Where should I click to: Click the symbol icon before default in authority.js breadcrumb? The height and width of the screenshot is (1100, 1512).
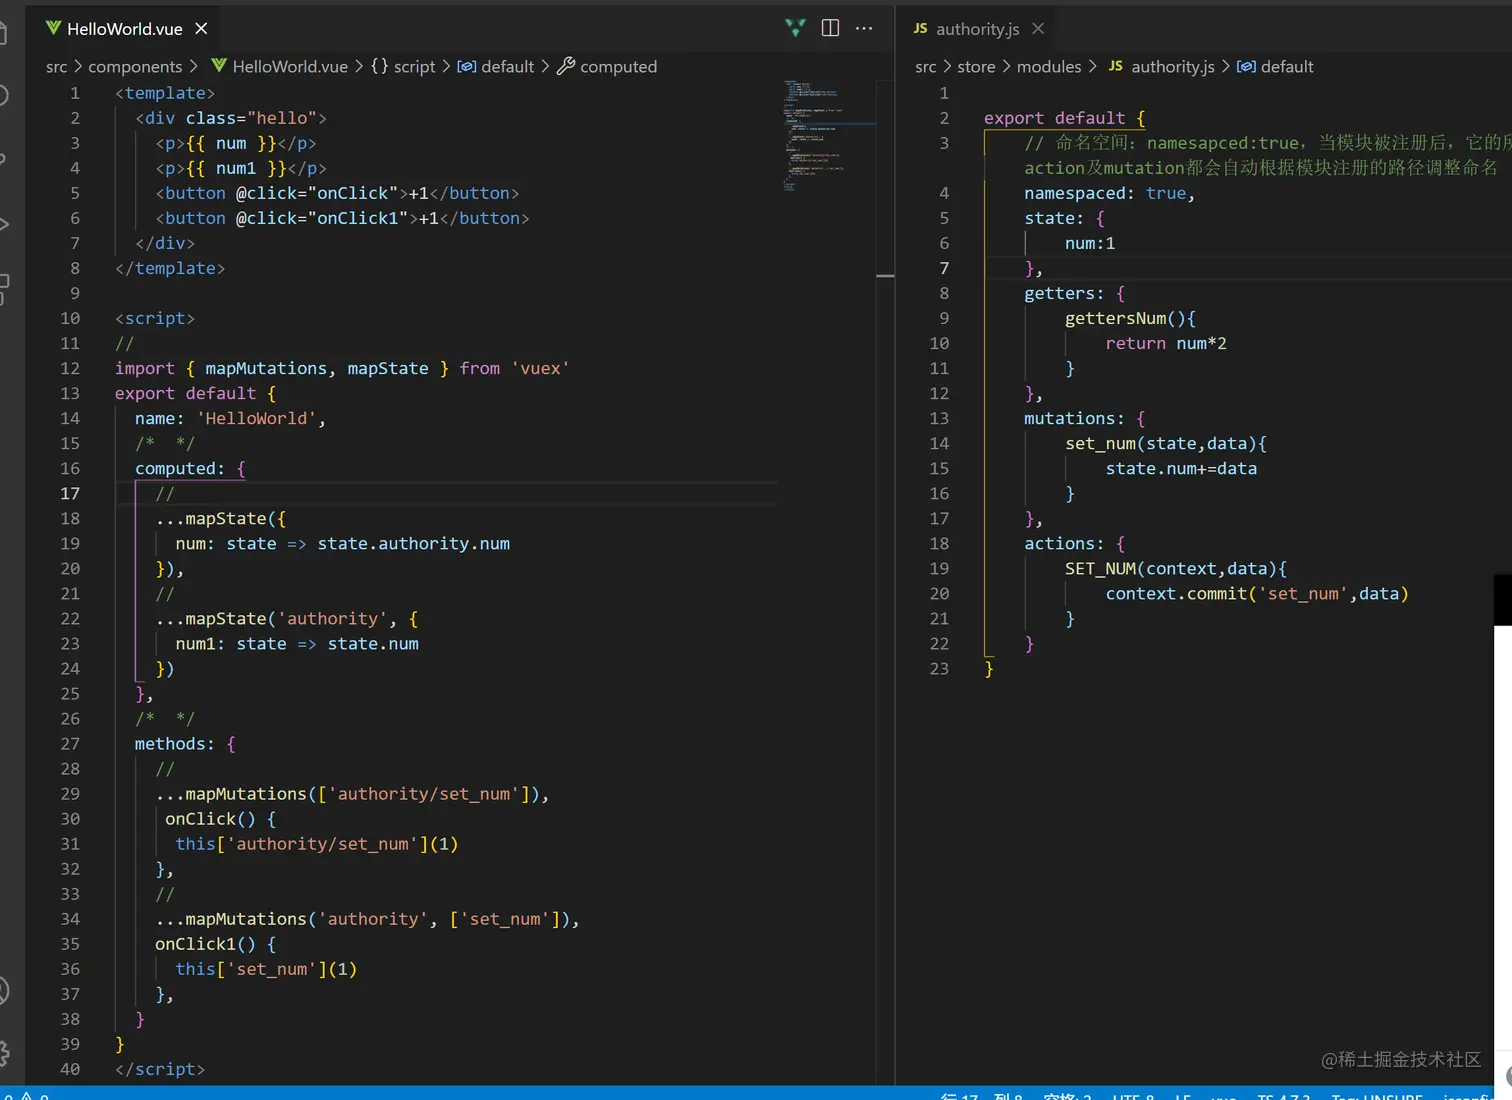point(1246,66)
